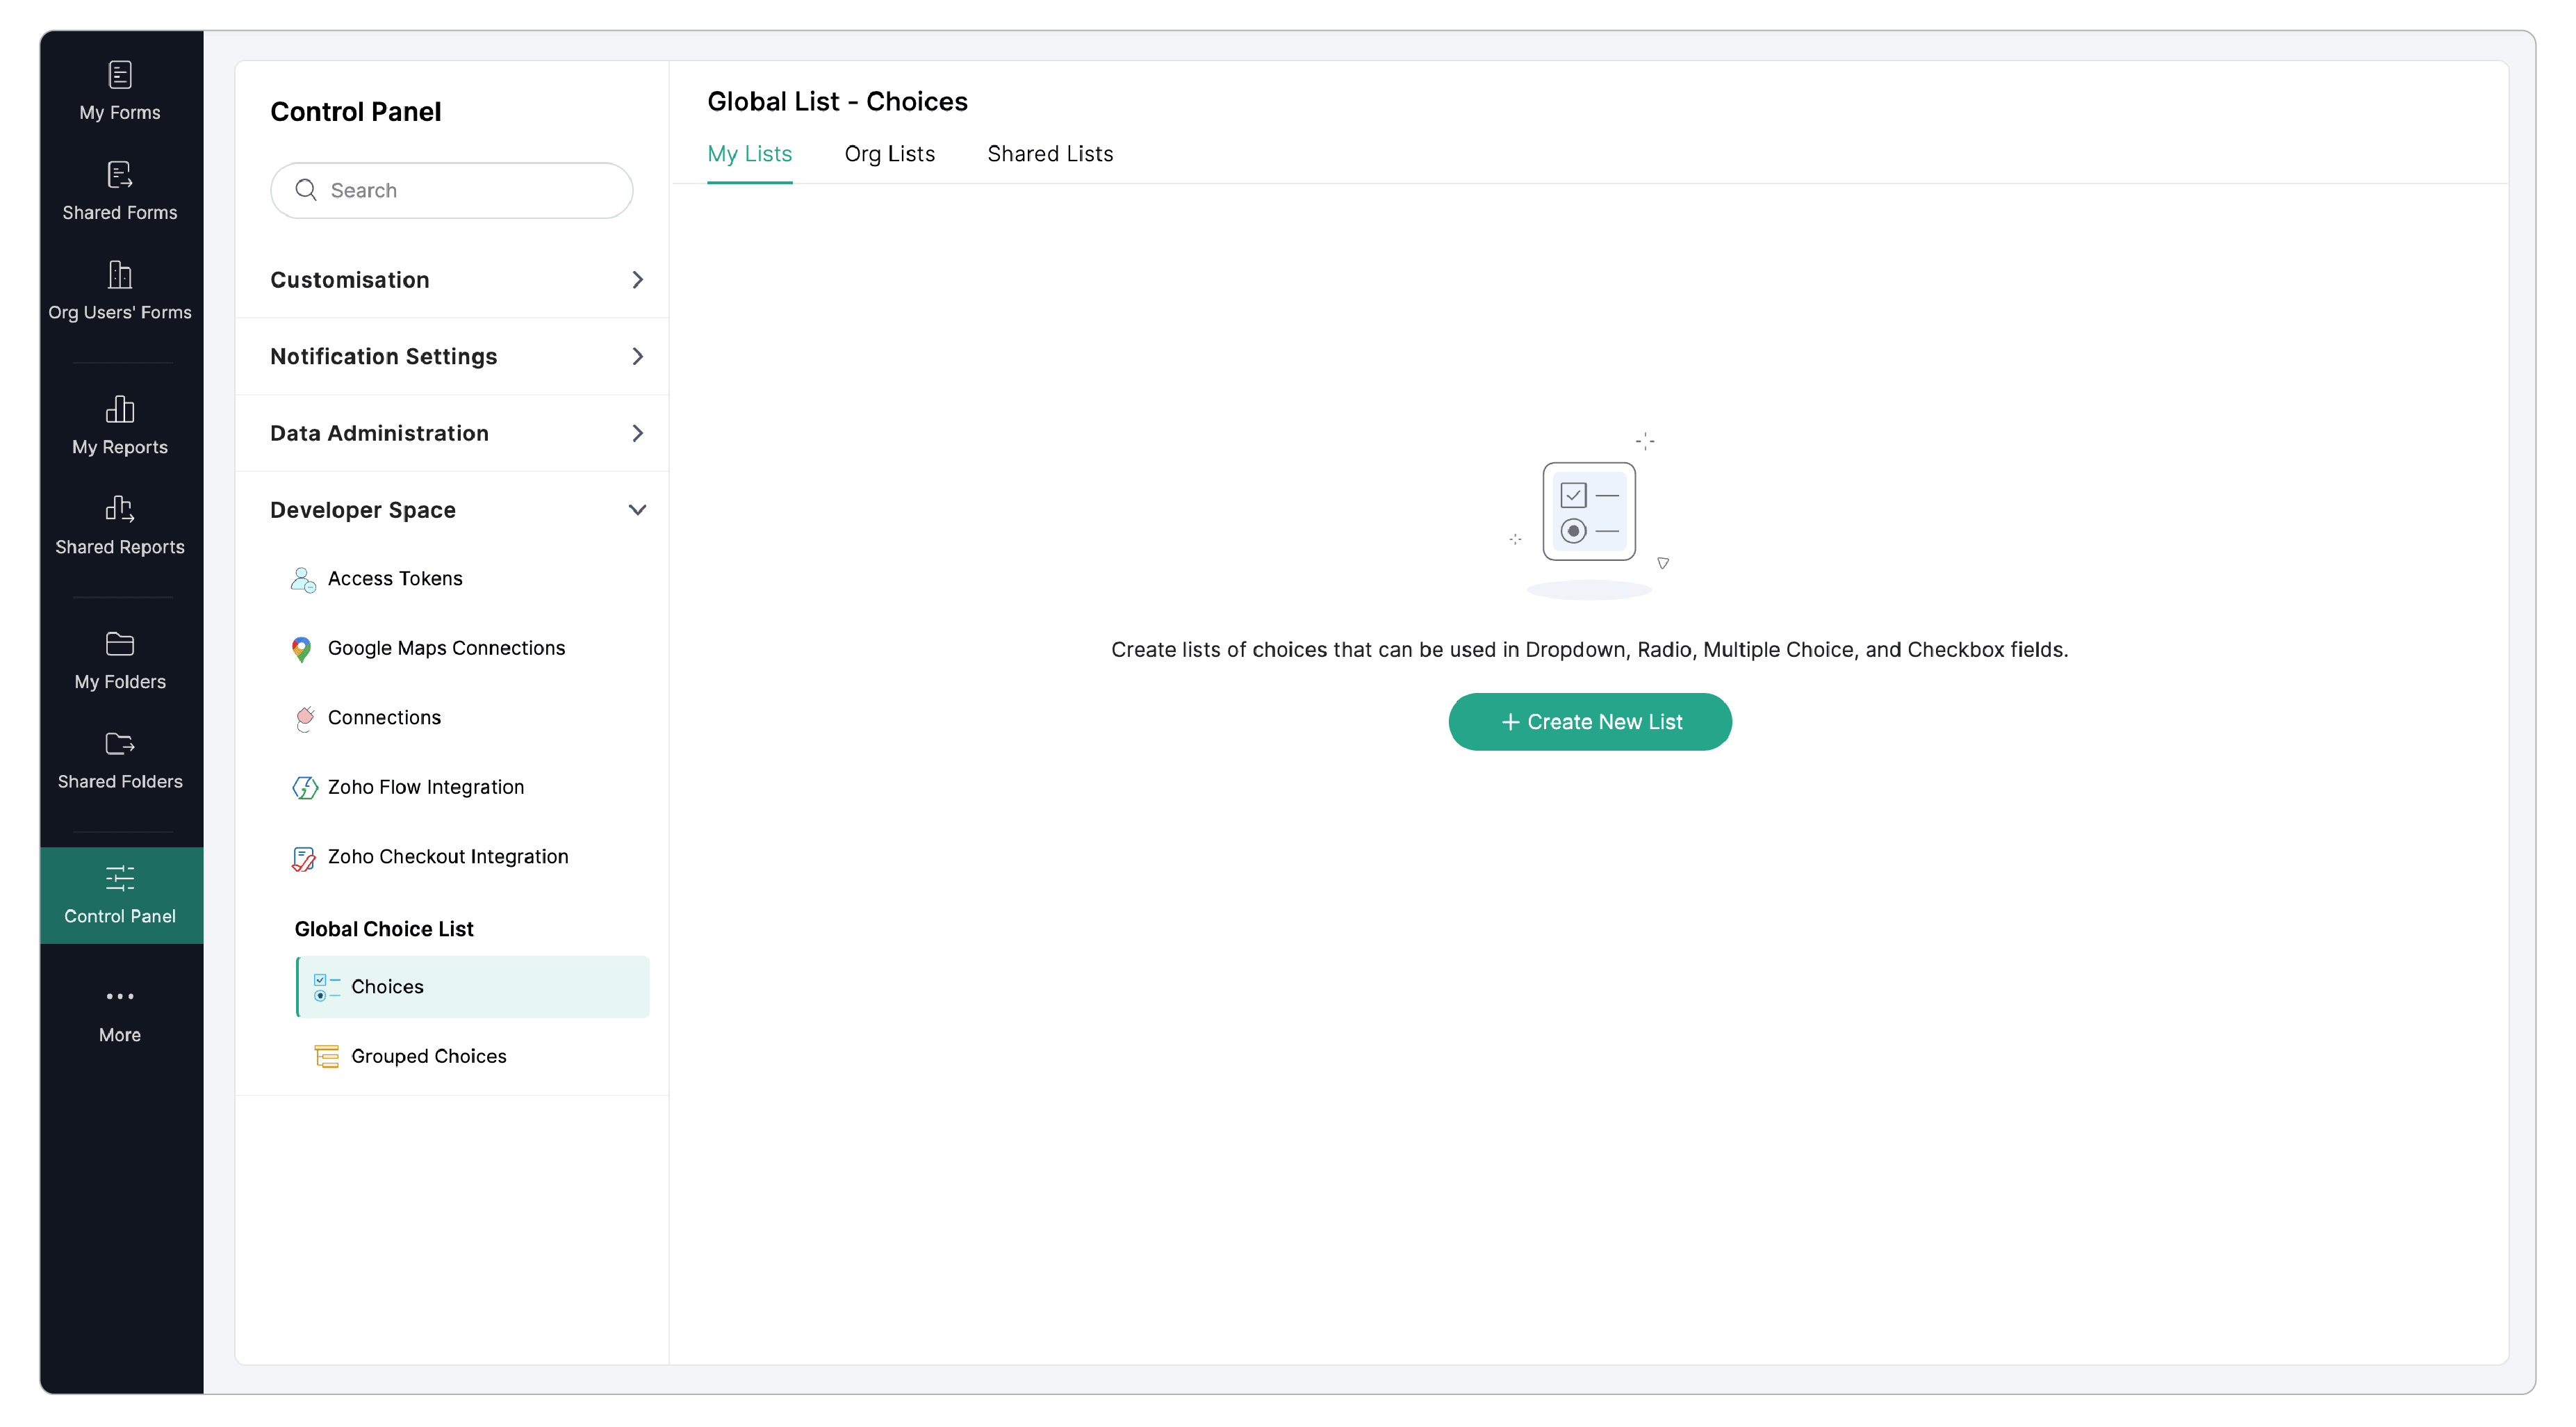Open the My Reports section
Viewport: 2576px width, 1427px height.
120,425
